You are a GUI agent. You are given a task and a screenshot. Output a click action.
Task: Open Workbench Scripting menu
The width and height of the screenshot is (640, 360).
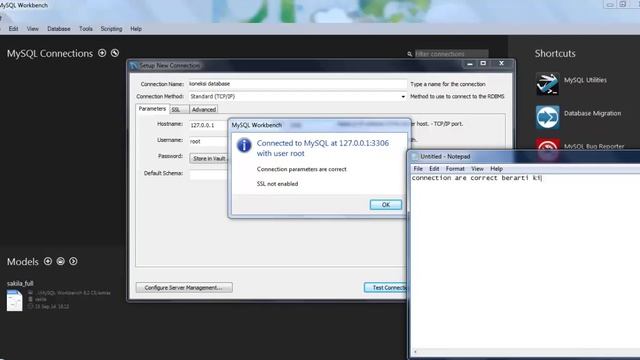[x=111, y=29]
